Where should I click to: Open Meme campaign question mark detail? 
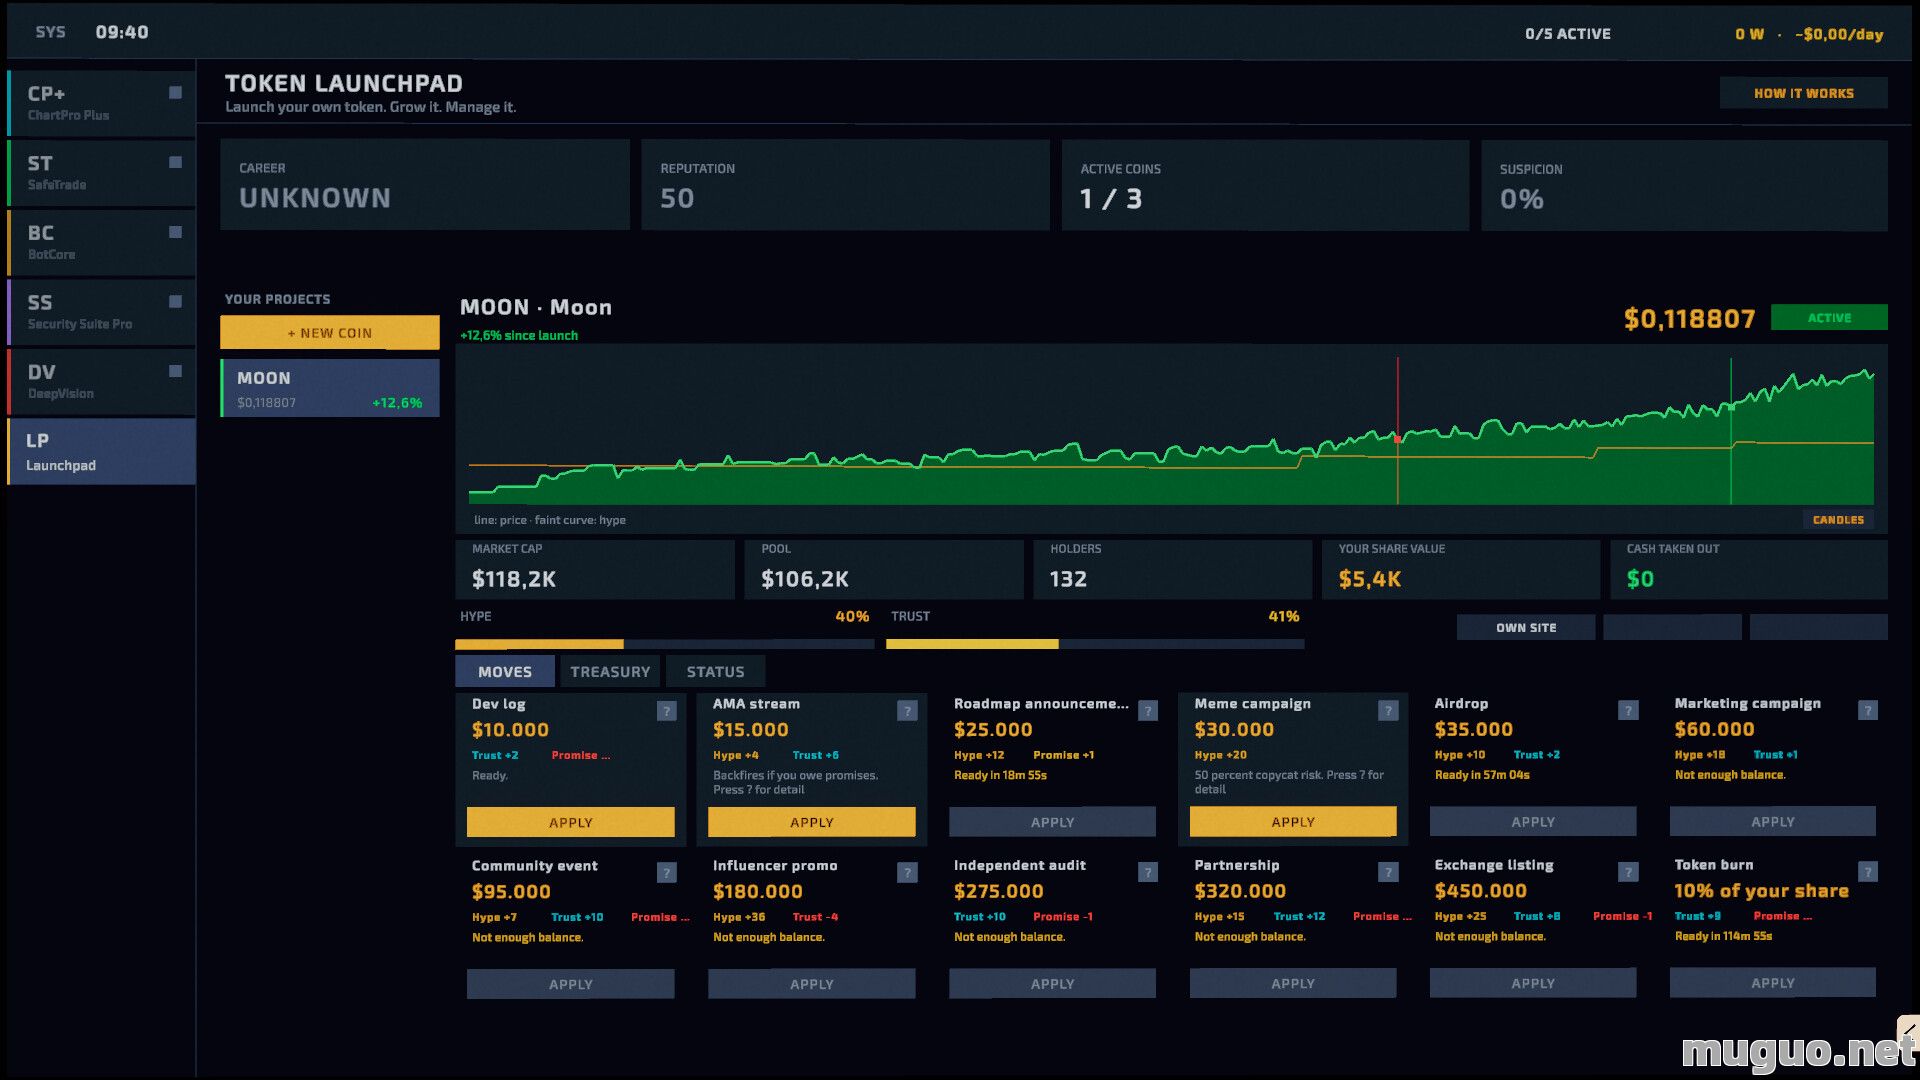pos(1388,711)
